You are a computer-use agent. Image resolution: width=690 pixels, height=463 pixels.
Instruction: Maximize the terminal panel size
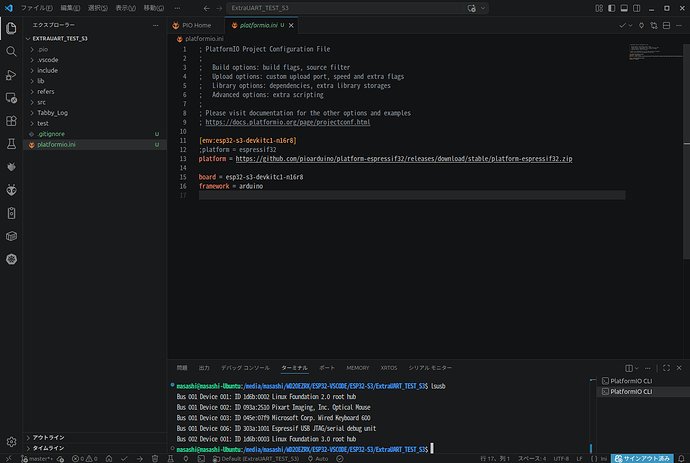coord(666,368)
